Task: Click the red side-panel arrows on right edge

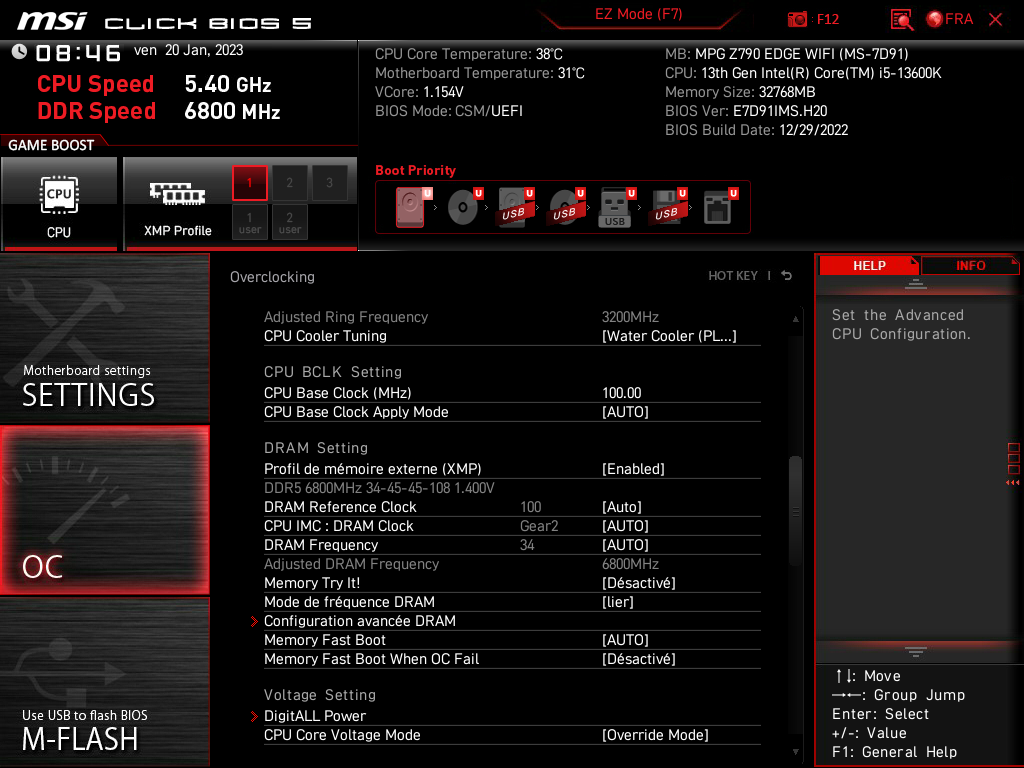Action: coord(1012,483)
